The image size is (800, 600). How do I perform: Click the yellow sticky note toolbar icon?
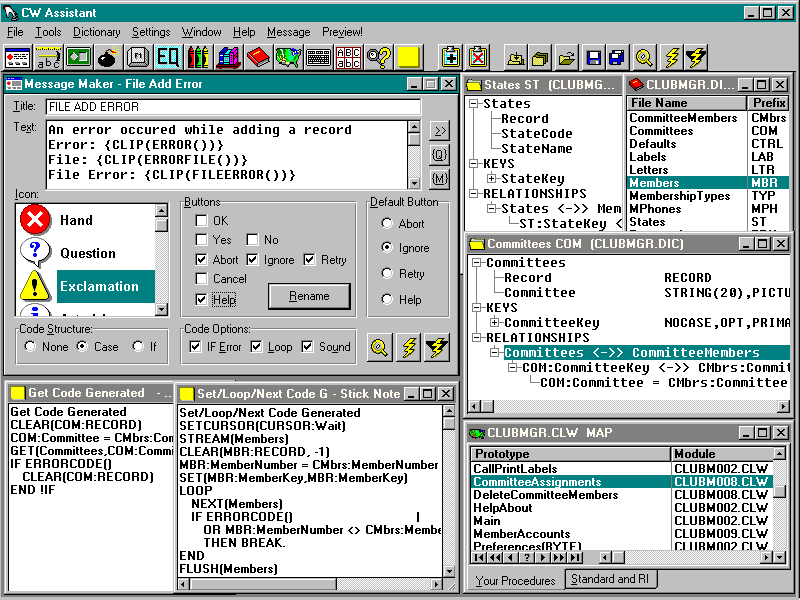coord(408,57)
